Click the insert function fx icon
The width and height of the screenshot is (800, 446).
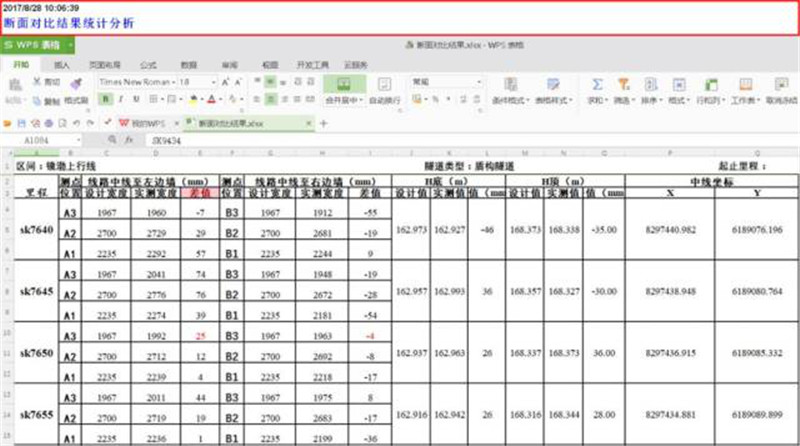tap(129, 142)
